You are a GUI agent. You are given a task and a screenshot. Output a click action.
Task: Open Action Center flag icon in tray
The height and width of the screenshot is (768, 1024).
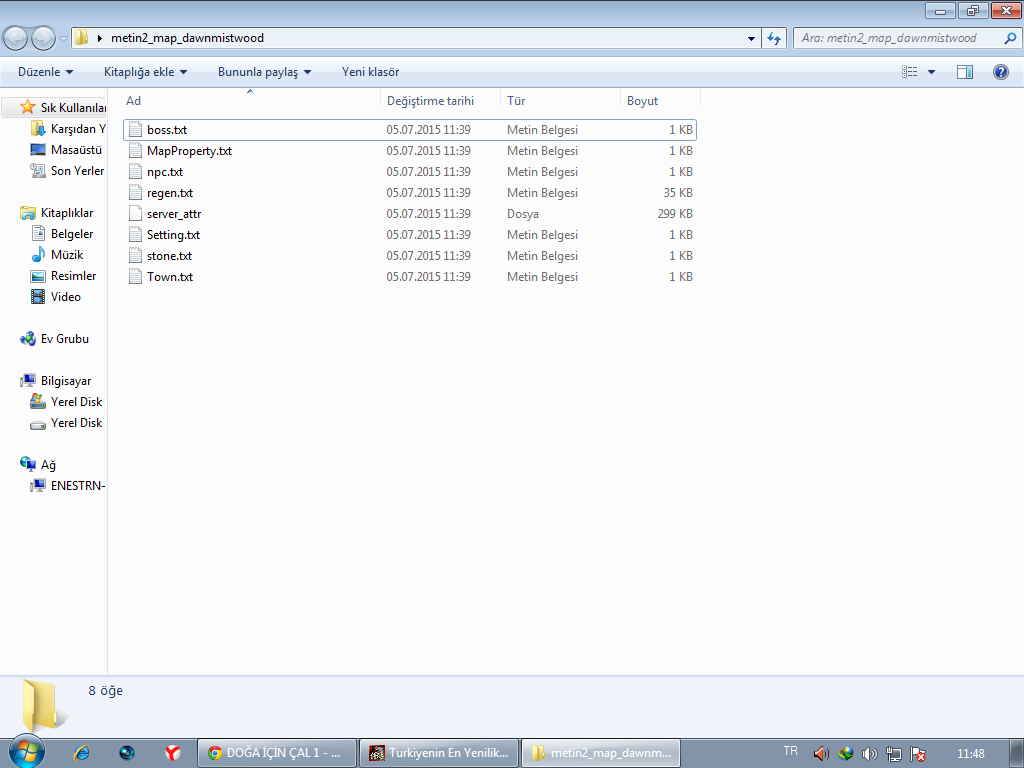point(918,754)
